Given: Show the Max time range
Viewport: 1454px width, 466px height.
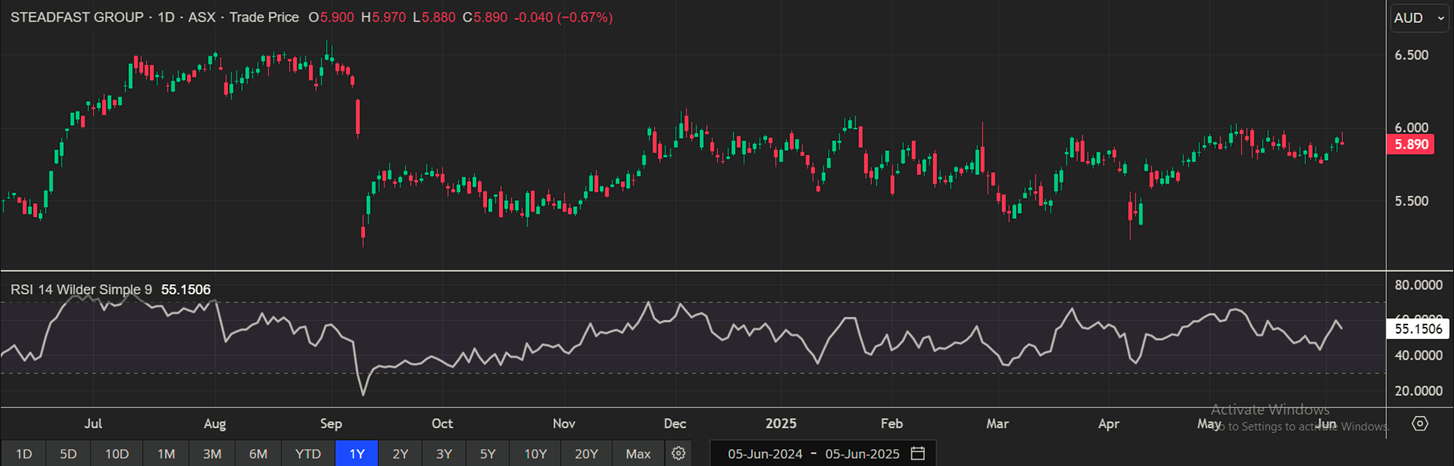Looking at the screenshot, I should [x=638, y=454].
